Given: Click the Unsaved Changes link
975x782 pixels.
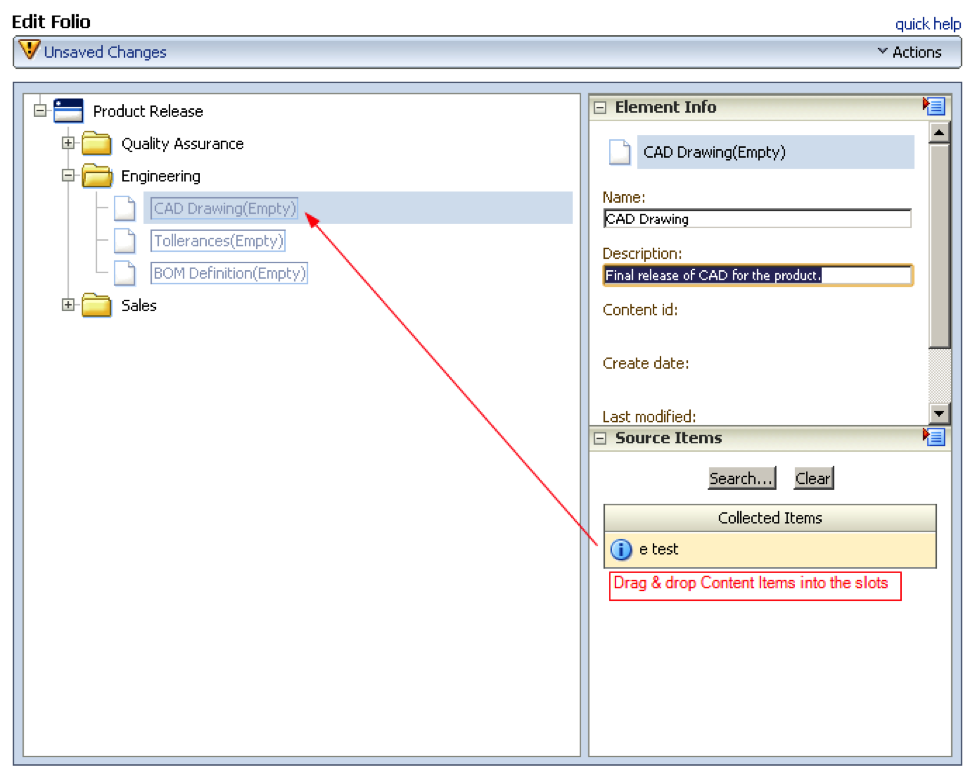Looking at the screenshot, I should pos(105,52).
